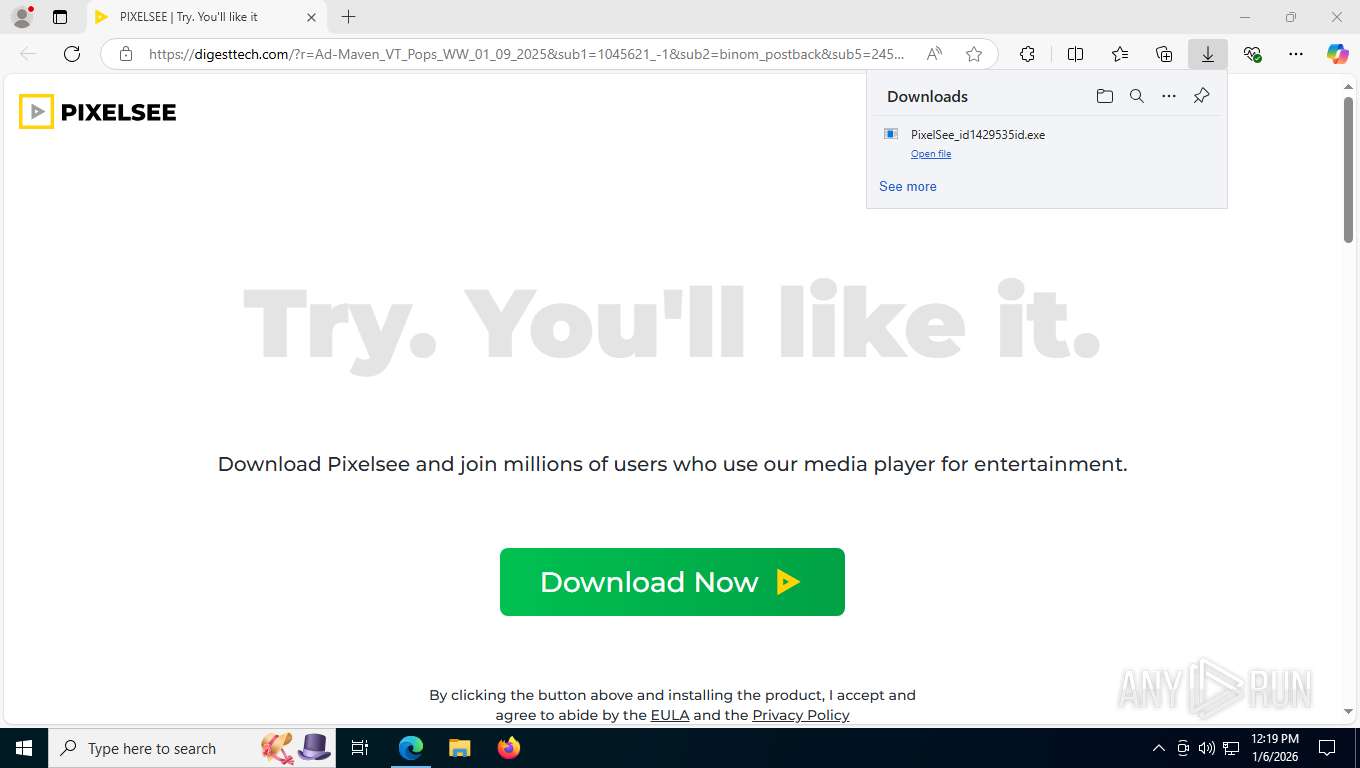Open Split screen icon
Screen dimensions: 1360x768
(x=1076, y=54)
